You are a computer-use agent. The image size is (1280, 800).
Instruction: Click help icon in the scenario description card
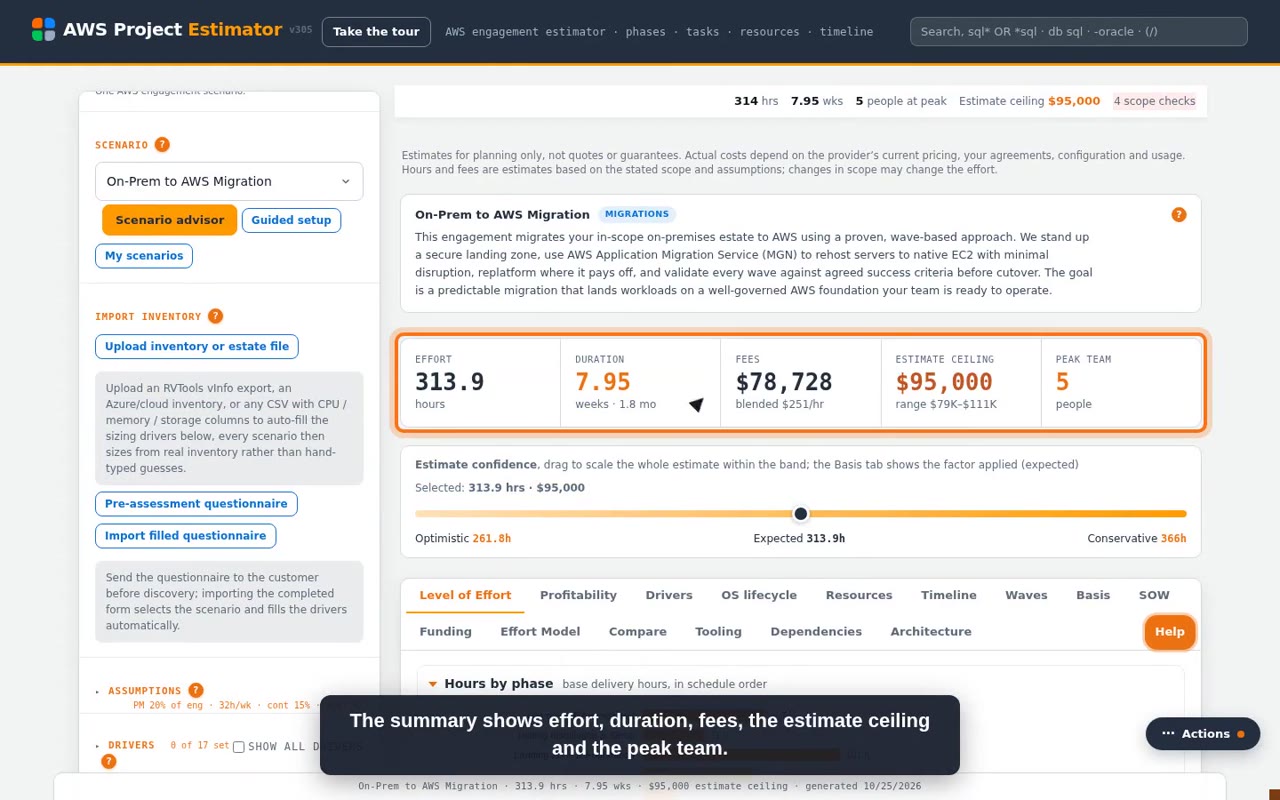pyautogui.click(x=1179, y=215)
